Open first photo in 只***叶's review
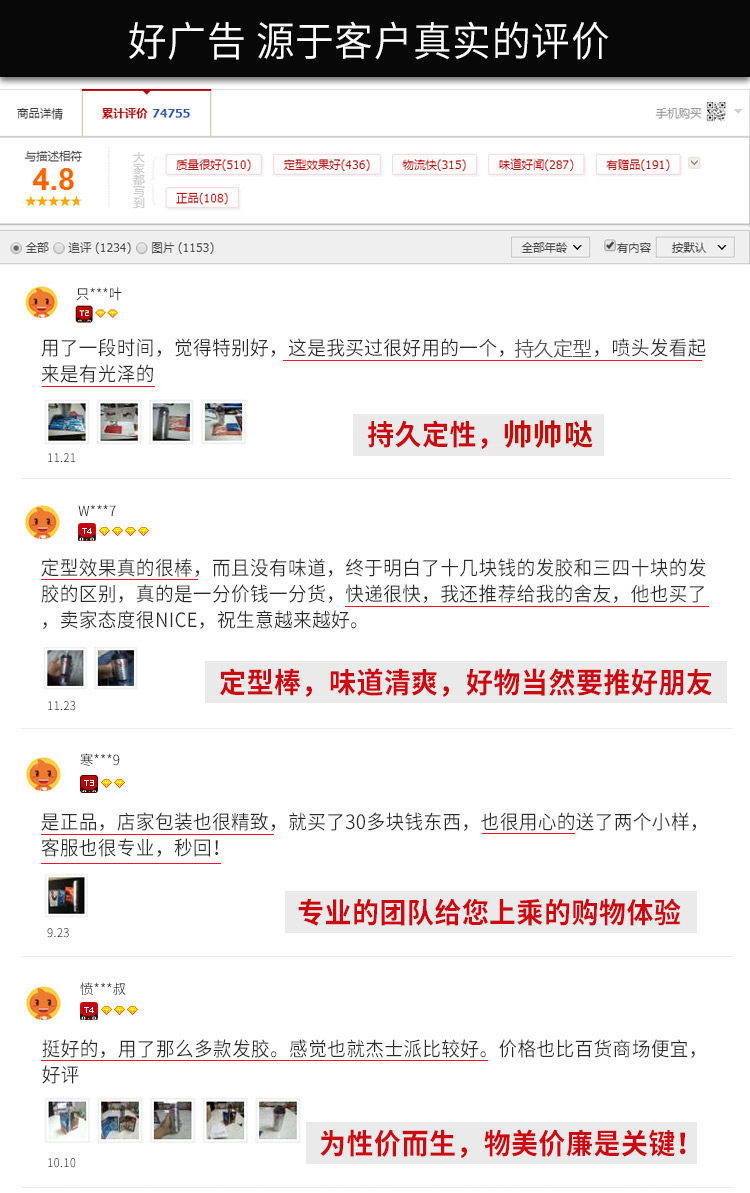The image size is (750, 1193). tap(67, 422)
